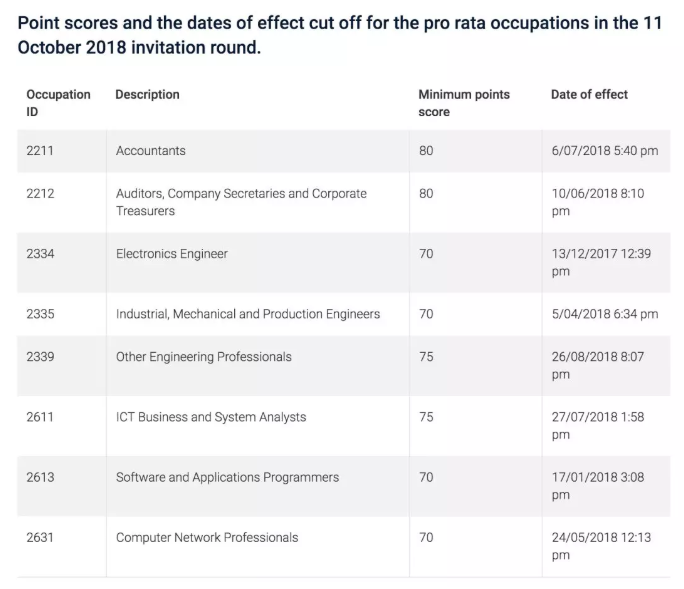The image size is (684, 589).
Task: Select Other Engineering Professionals cell
Action: pyautogui.click(x=204, y=357)
